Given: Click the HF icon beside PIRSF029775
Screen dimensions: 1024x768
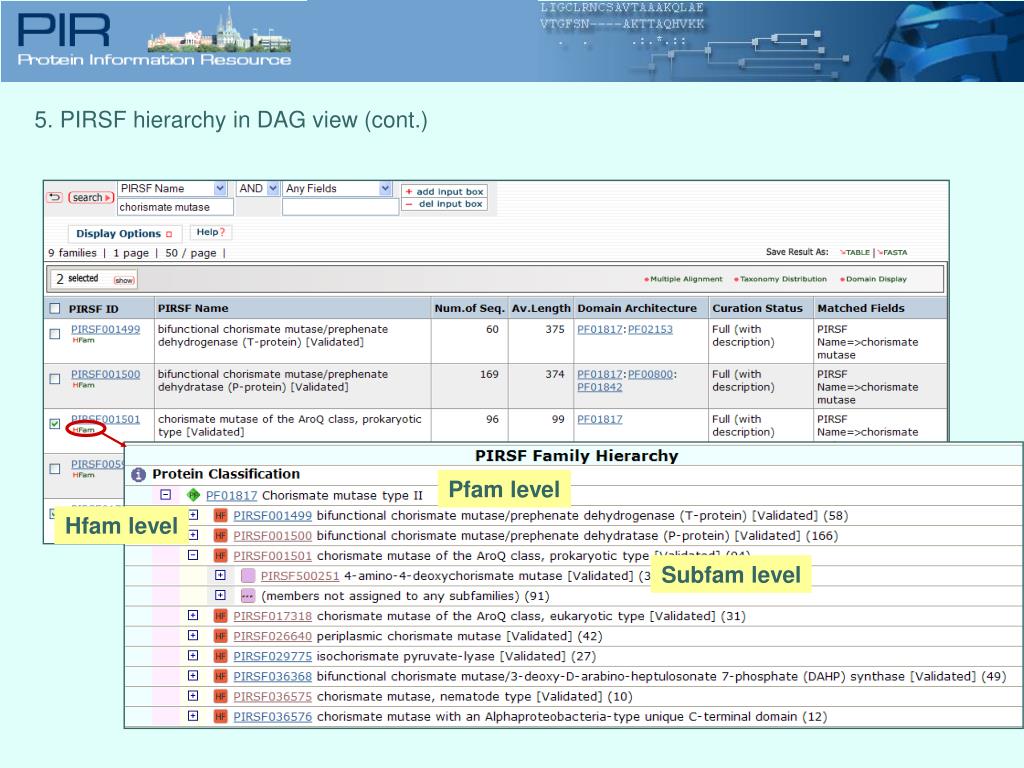Looking at the screenshot, I should [x=221, y=656].
